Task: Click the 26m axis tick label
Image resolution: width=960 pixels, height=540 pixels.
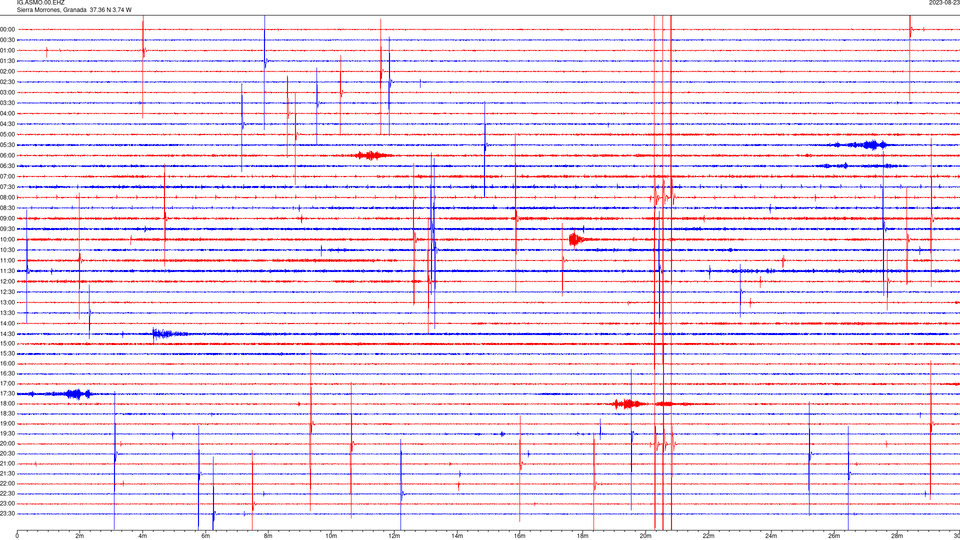Action: [x=834, y=536]
